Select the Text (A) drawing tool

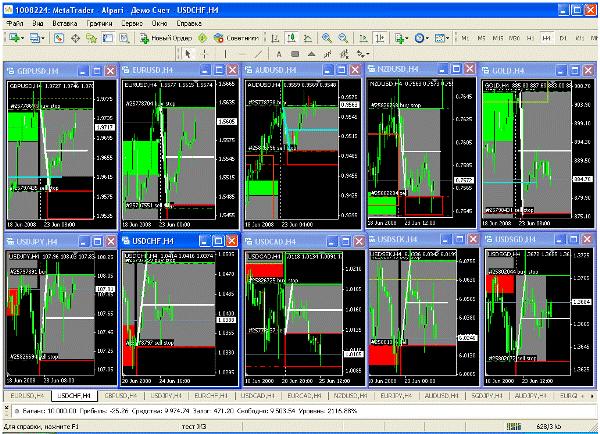(x=279, y=54)
